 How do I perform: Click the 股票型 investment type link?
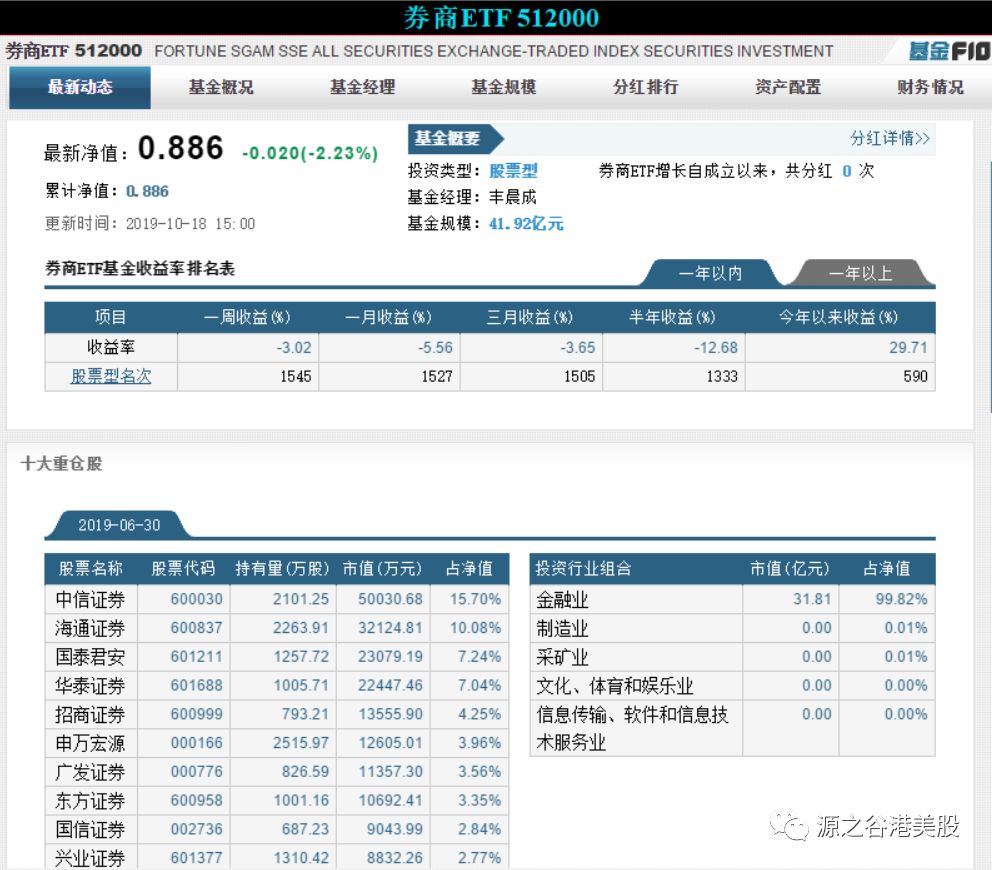coord(513,171)
